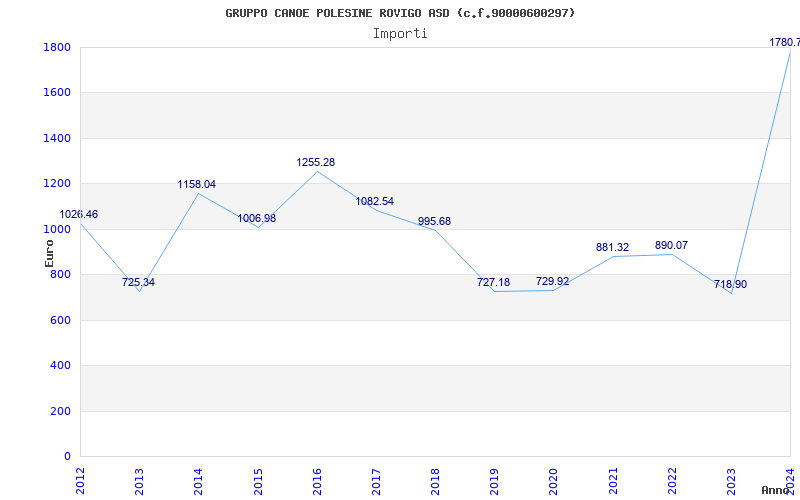Click the 800 y-axis tick label
The width and height of the screenshot is (800, 500).
tap(61, 274)
